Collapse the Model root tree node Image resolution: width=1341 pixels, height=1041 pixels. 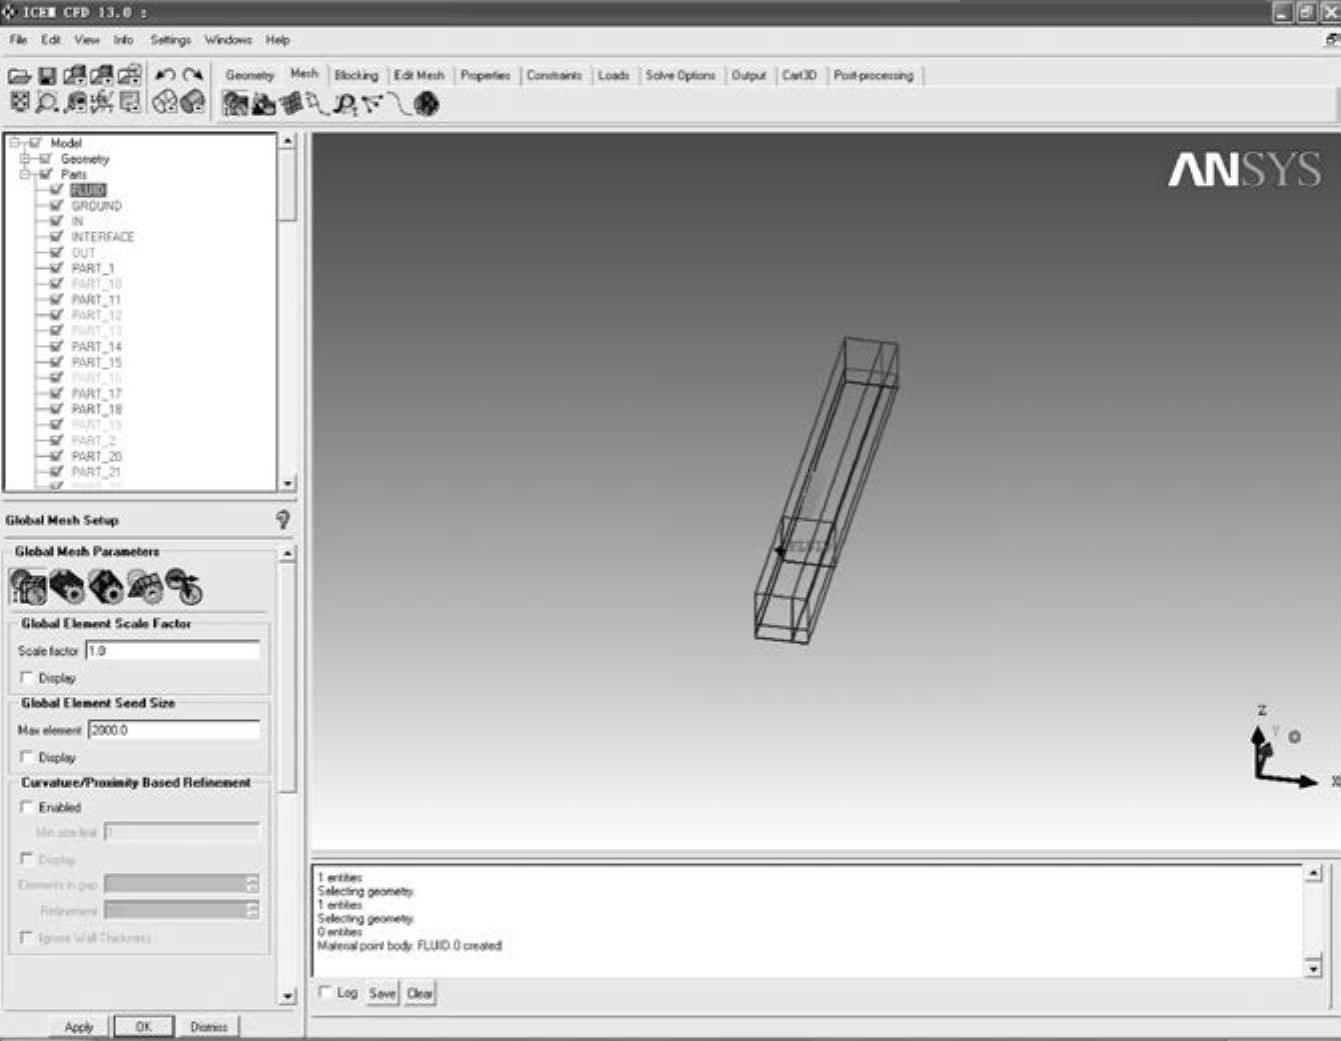coord(15,143)
